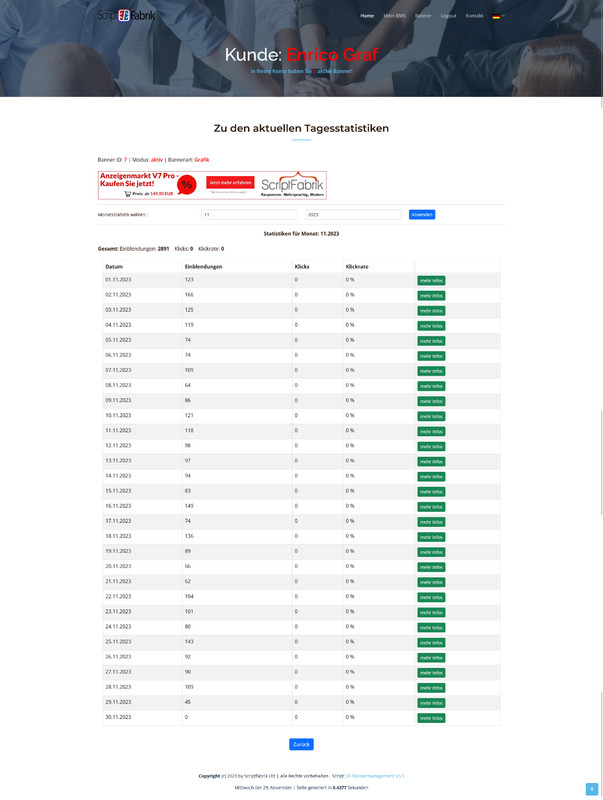This screenshot has width=603, height=800.
Task: Show mehr infos for 02.11.2023
Action: click(x=431, y=296)
